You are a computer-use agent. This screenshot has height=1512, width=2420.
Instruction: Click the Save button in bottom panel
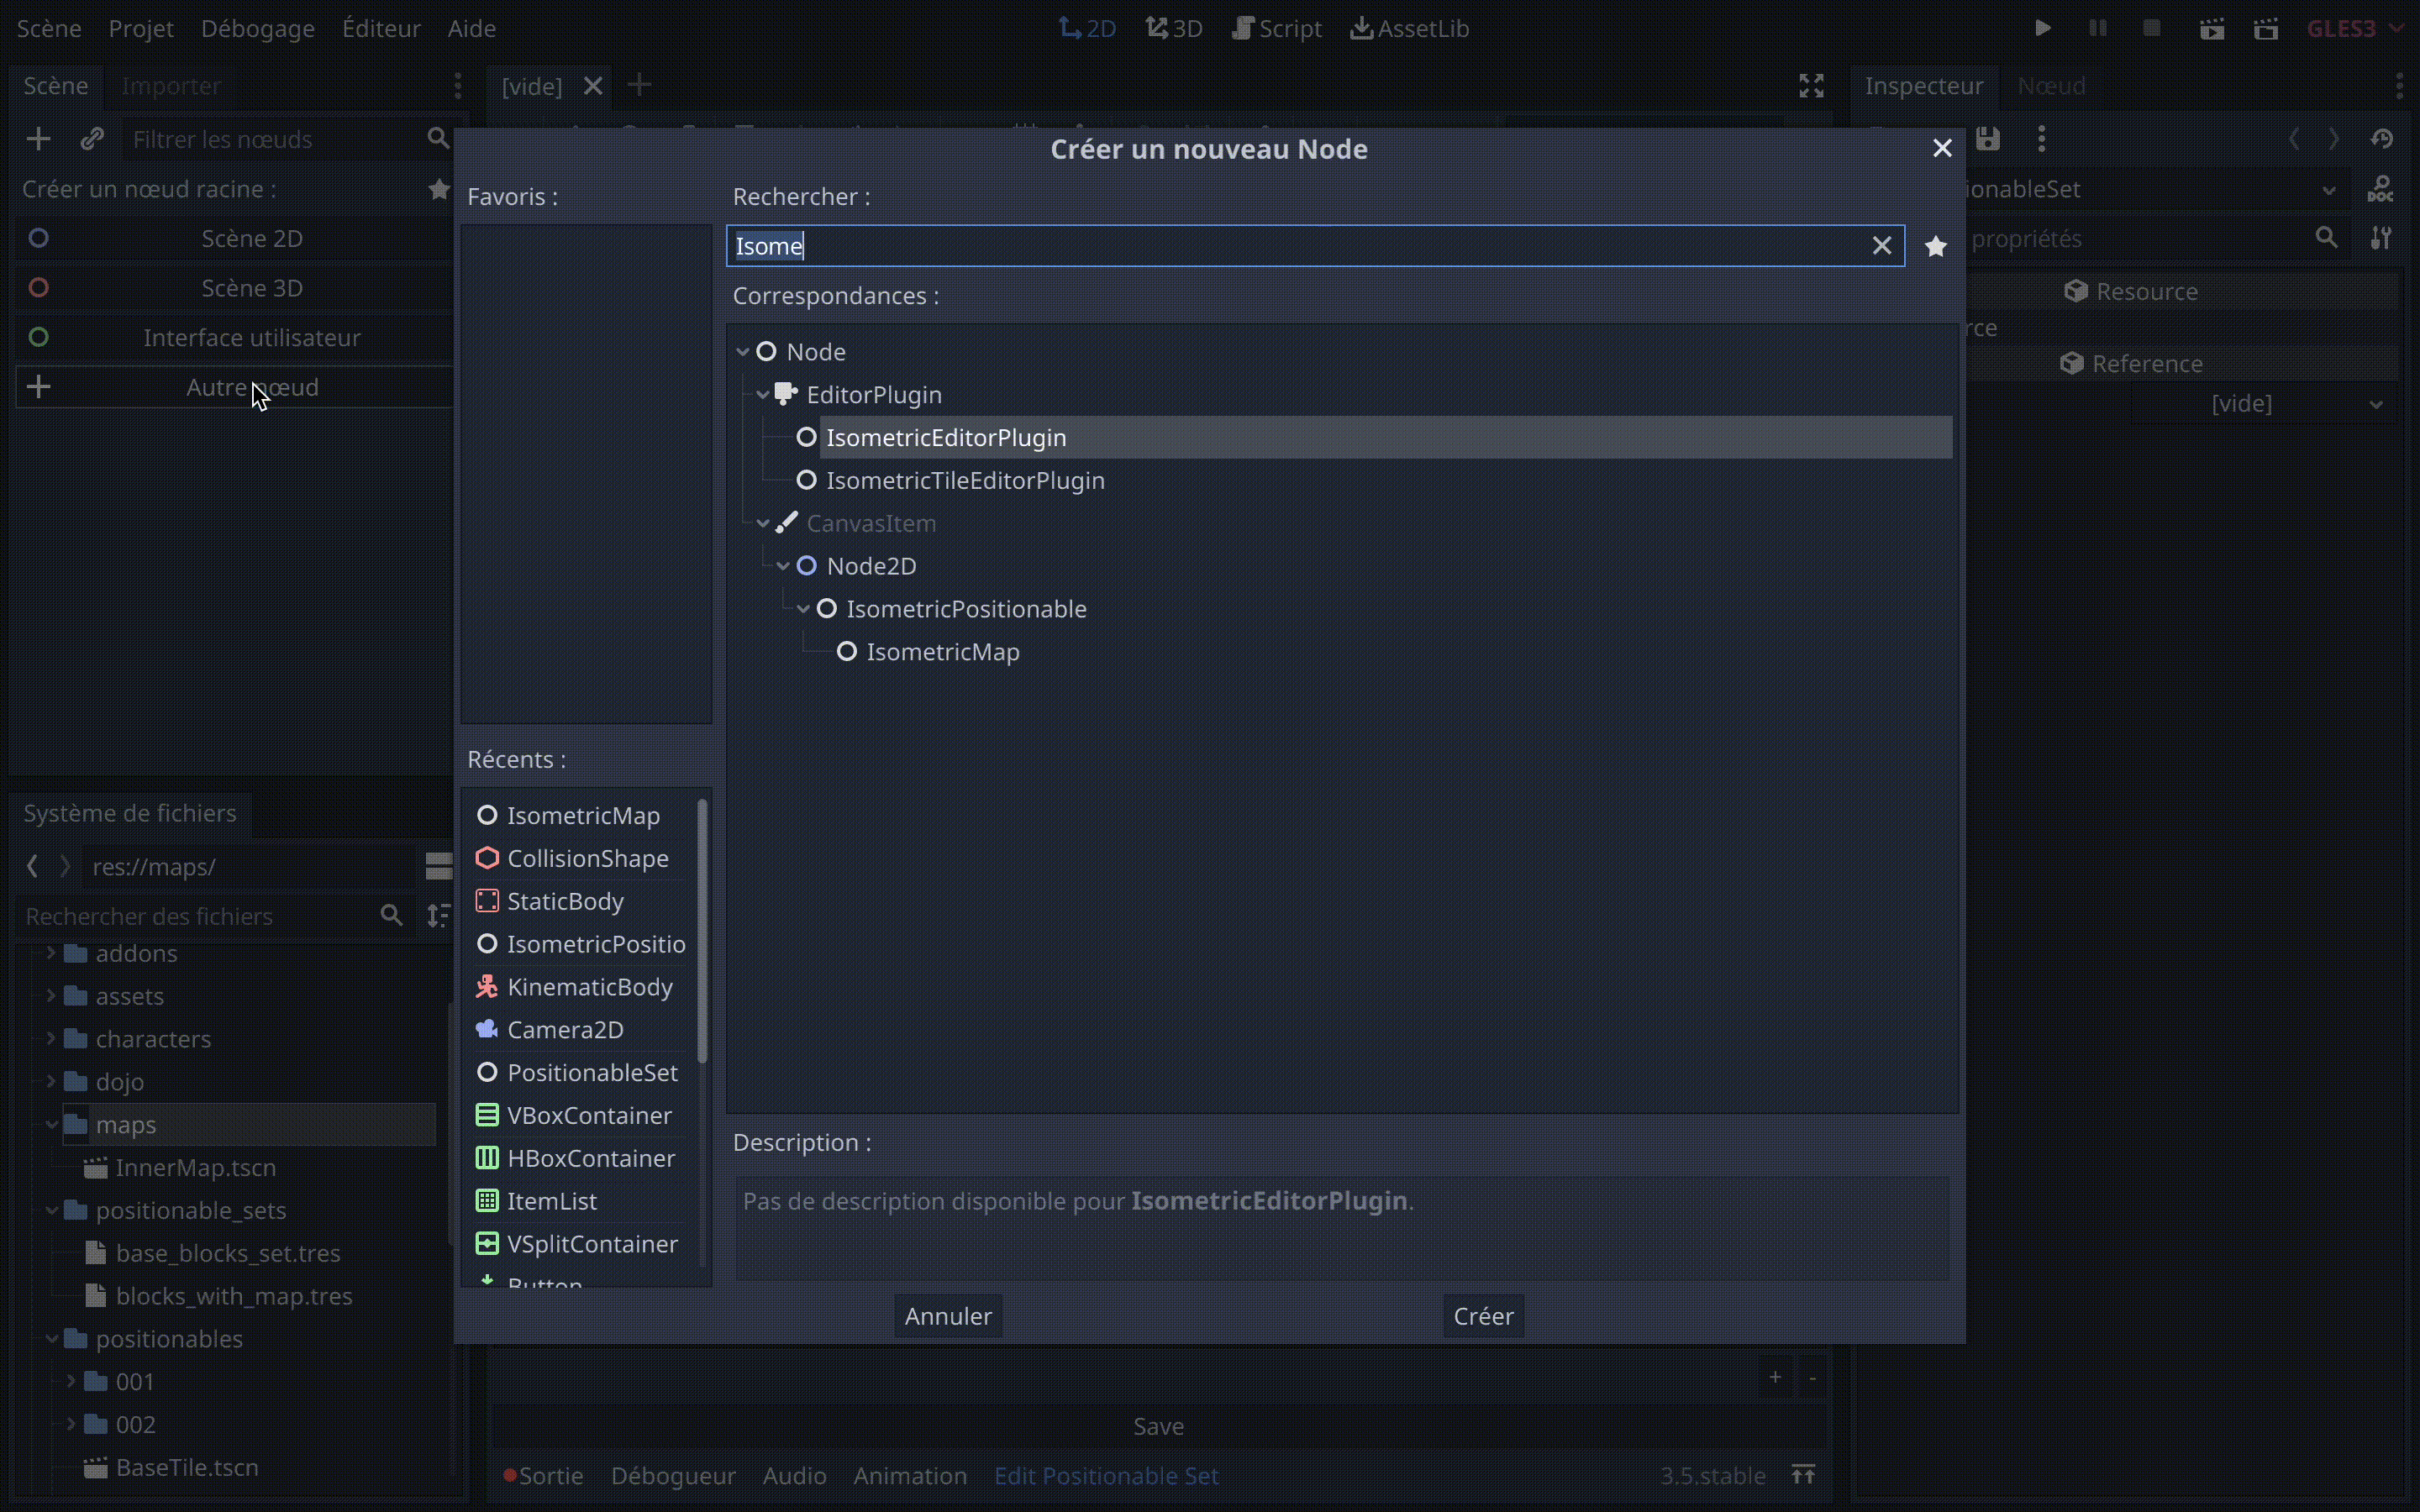coord(1158,1426)
